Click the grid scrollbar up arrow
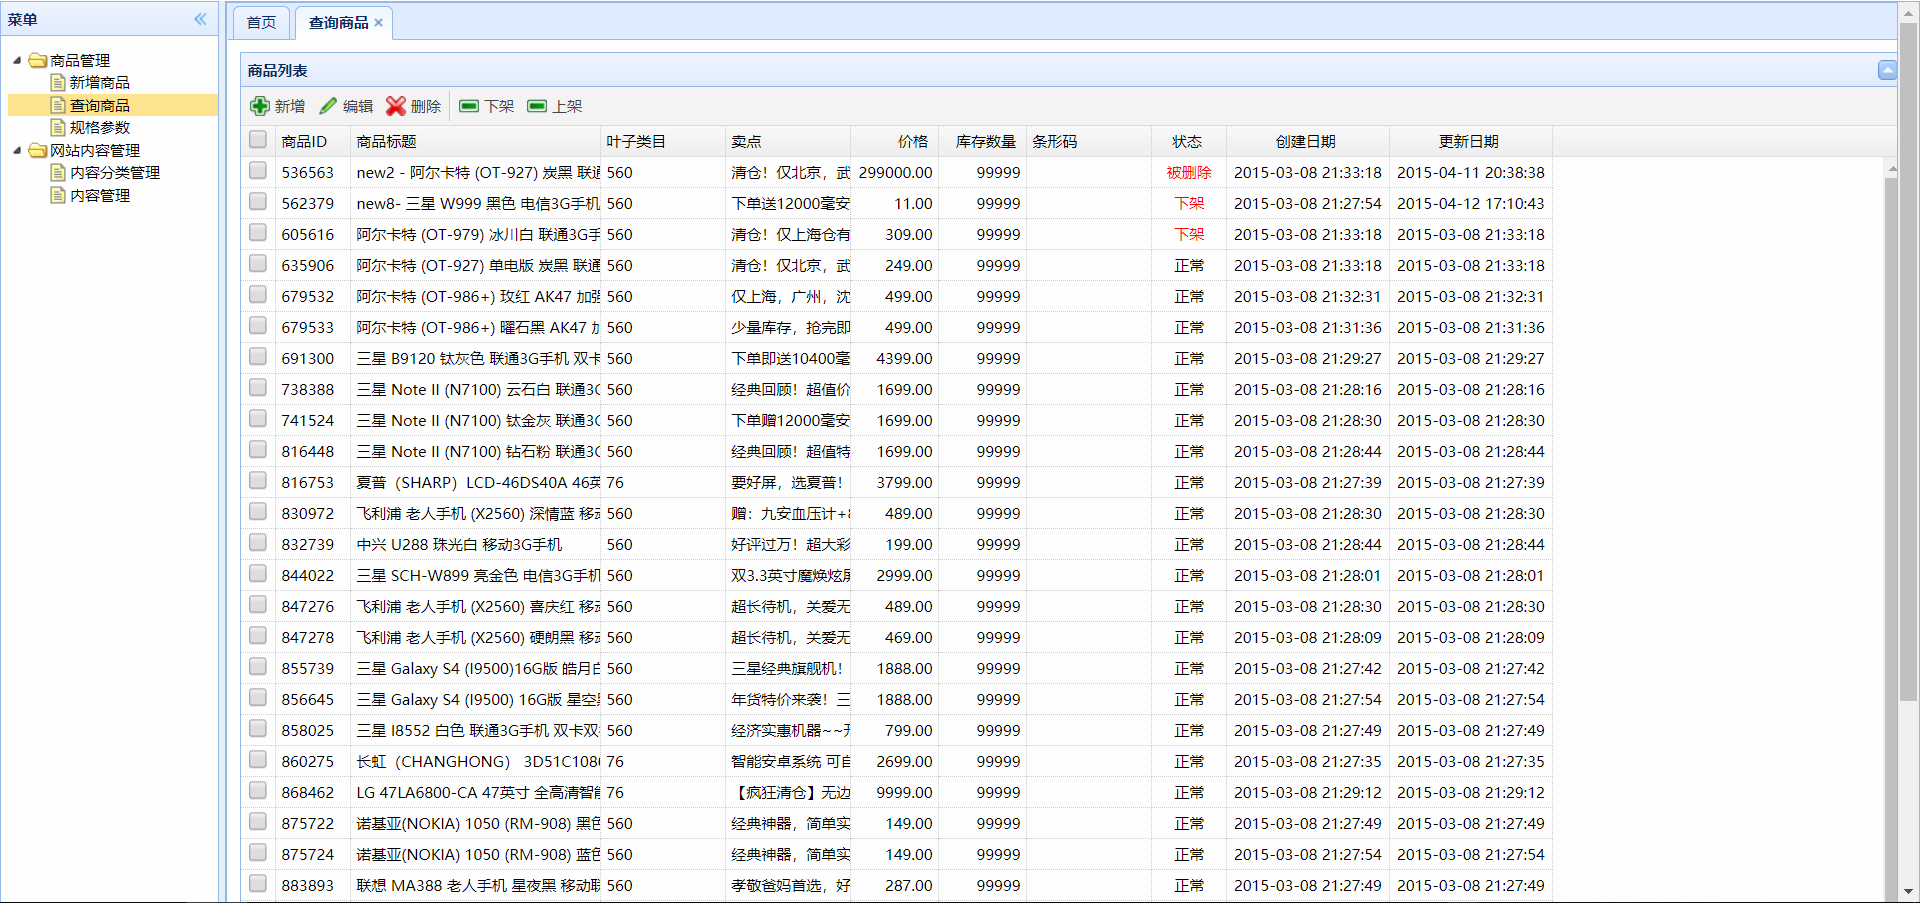 coord(1892,169)
